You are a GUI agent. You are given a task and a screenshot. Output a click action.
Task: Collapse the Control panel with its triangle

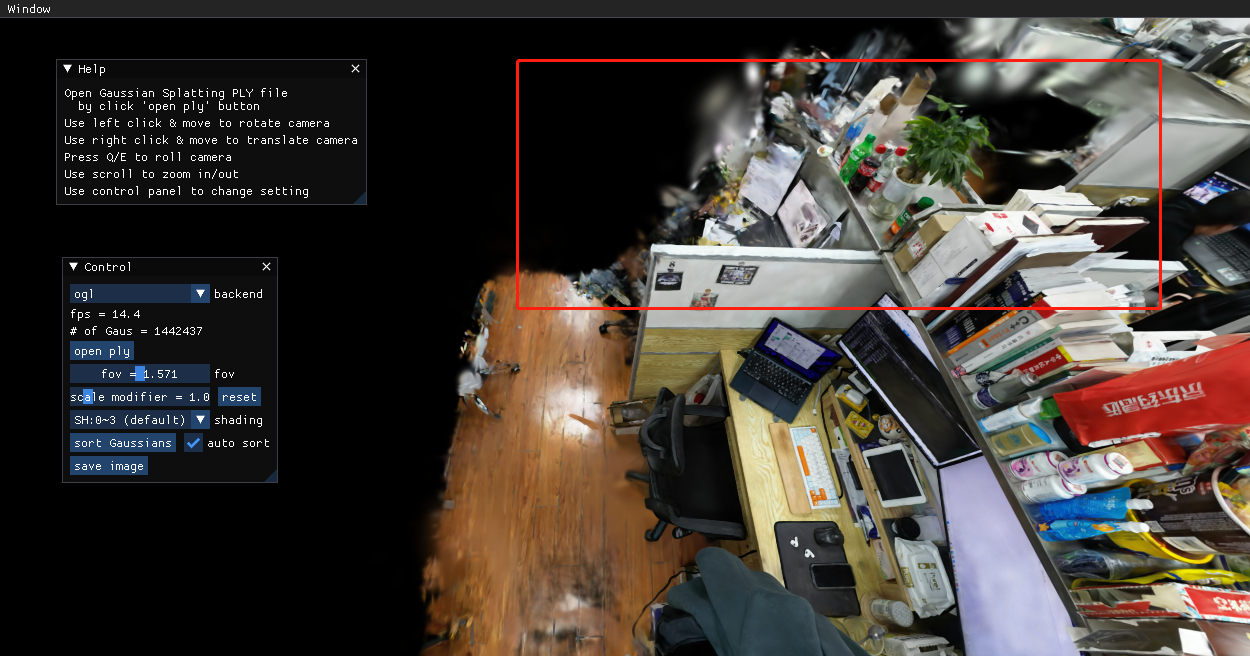74,267
